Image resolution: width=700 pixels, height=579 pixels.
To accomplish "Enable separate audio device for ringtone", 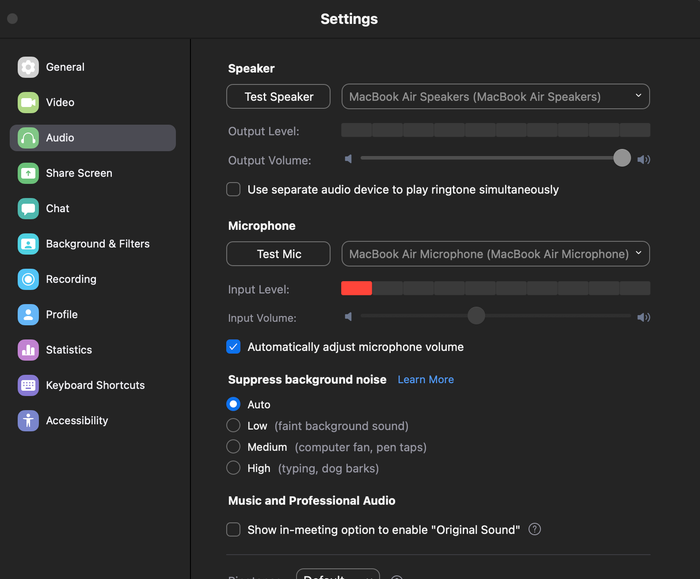I will pyautogui.click(x=233, y=189).
